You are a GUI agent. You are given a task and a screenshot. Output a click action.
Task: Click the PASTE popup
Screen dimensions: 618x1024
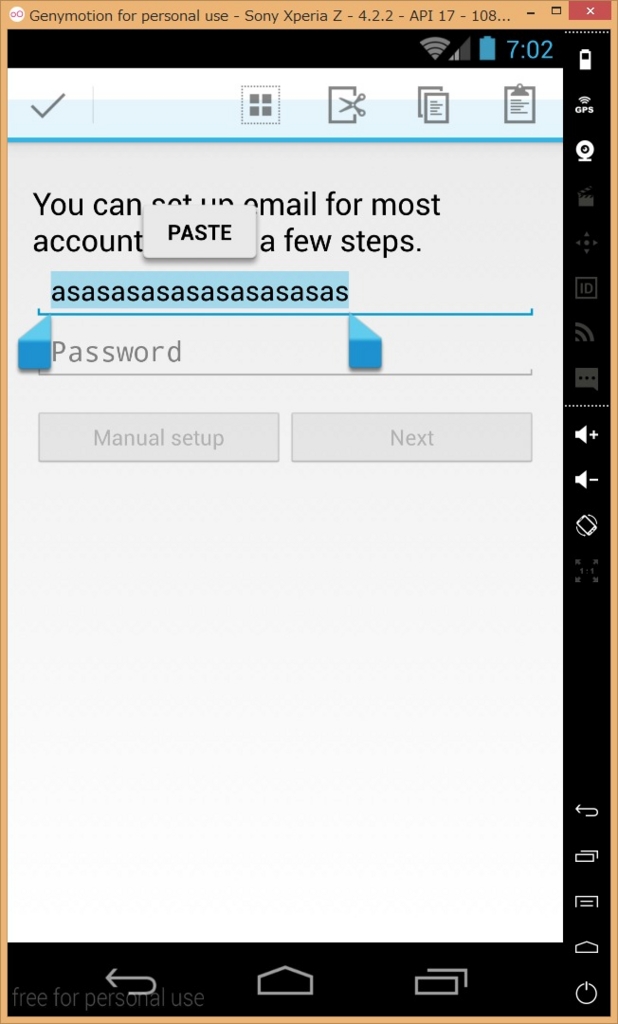click(199, 232)
